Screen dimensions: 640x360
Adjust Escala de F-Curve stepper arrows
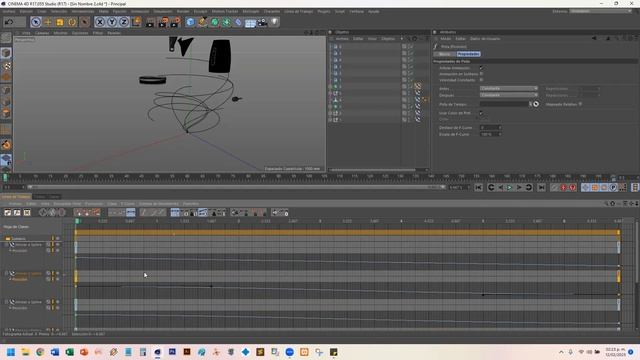click(500, 134)
